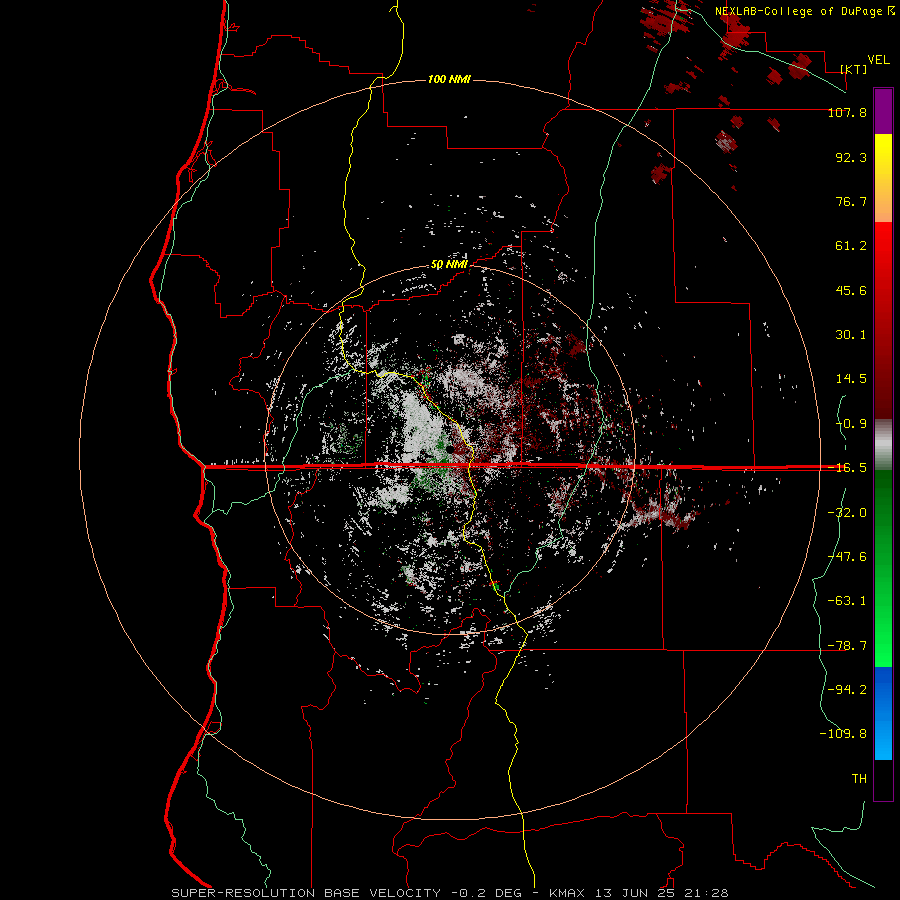Click the gray segment of the color bar

point(883,444)
